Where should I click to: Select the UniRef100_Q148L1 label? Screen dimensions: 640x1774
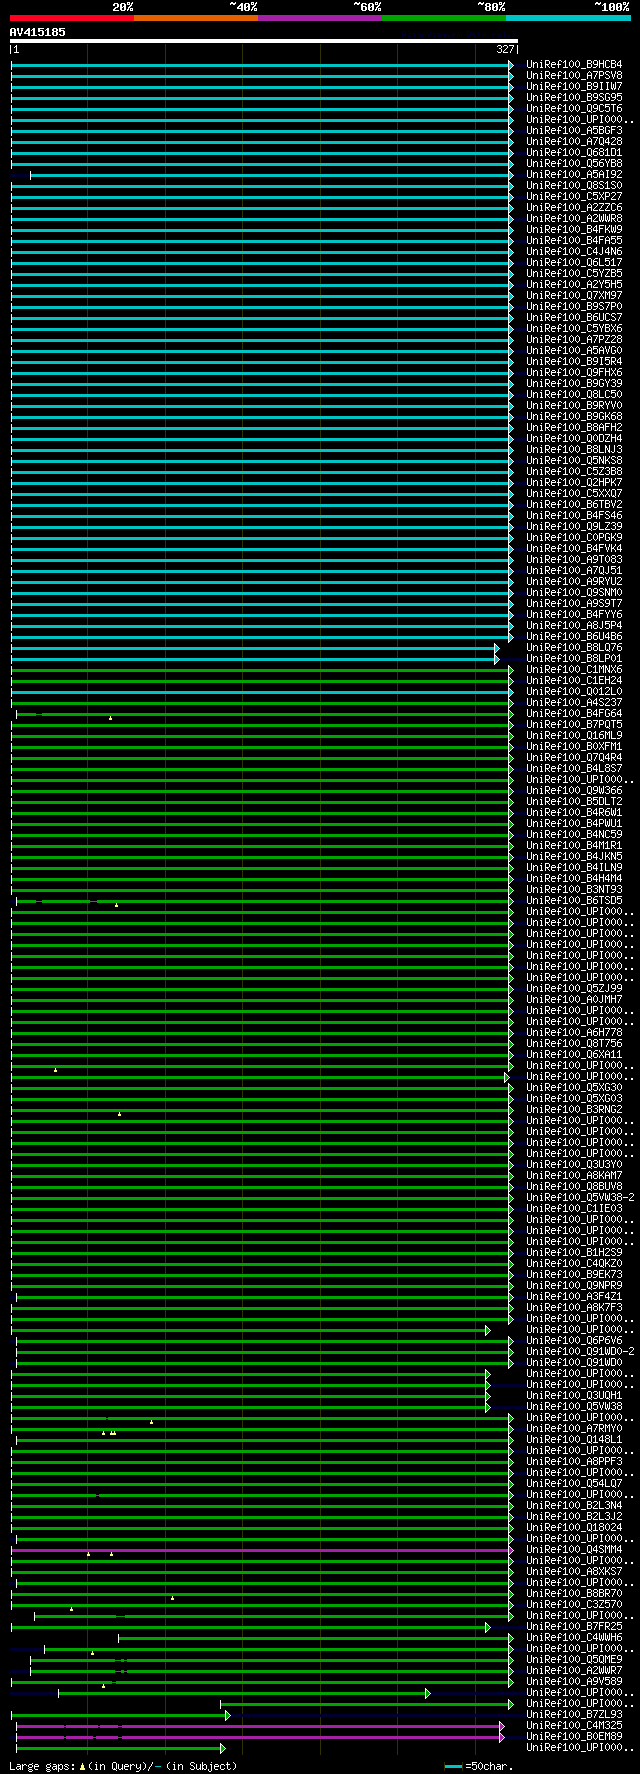point(574,1440)
